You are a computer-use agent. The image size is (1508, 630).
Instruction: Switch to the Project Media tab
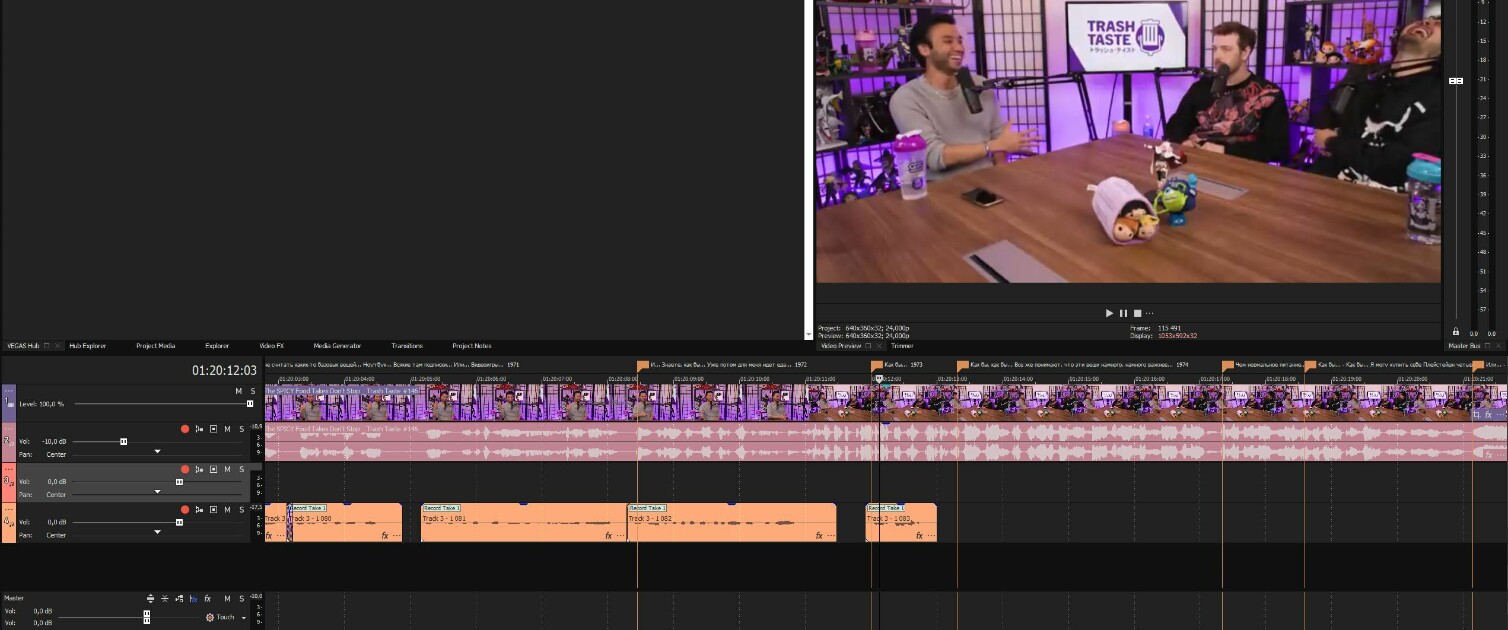coord(156,346)
